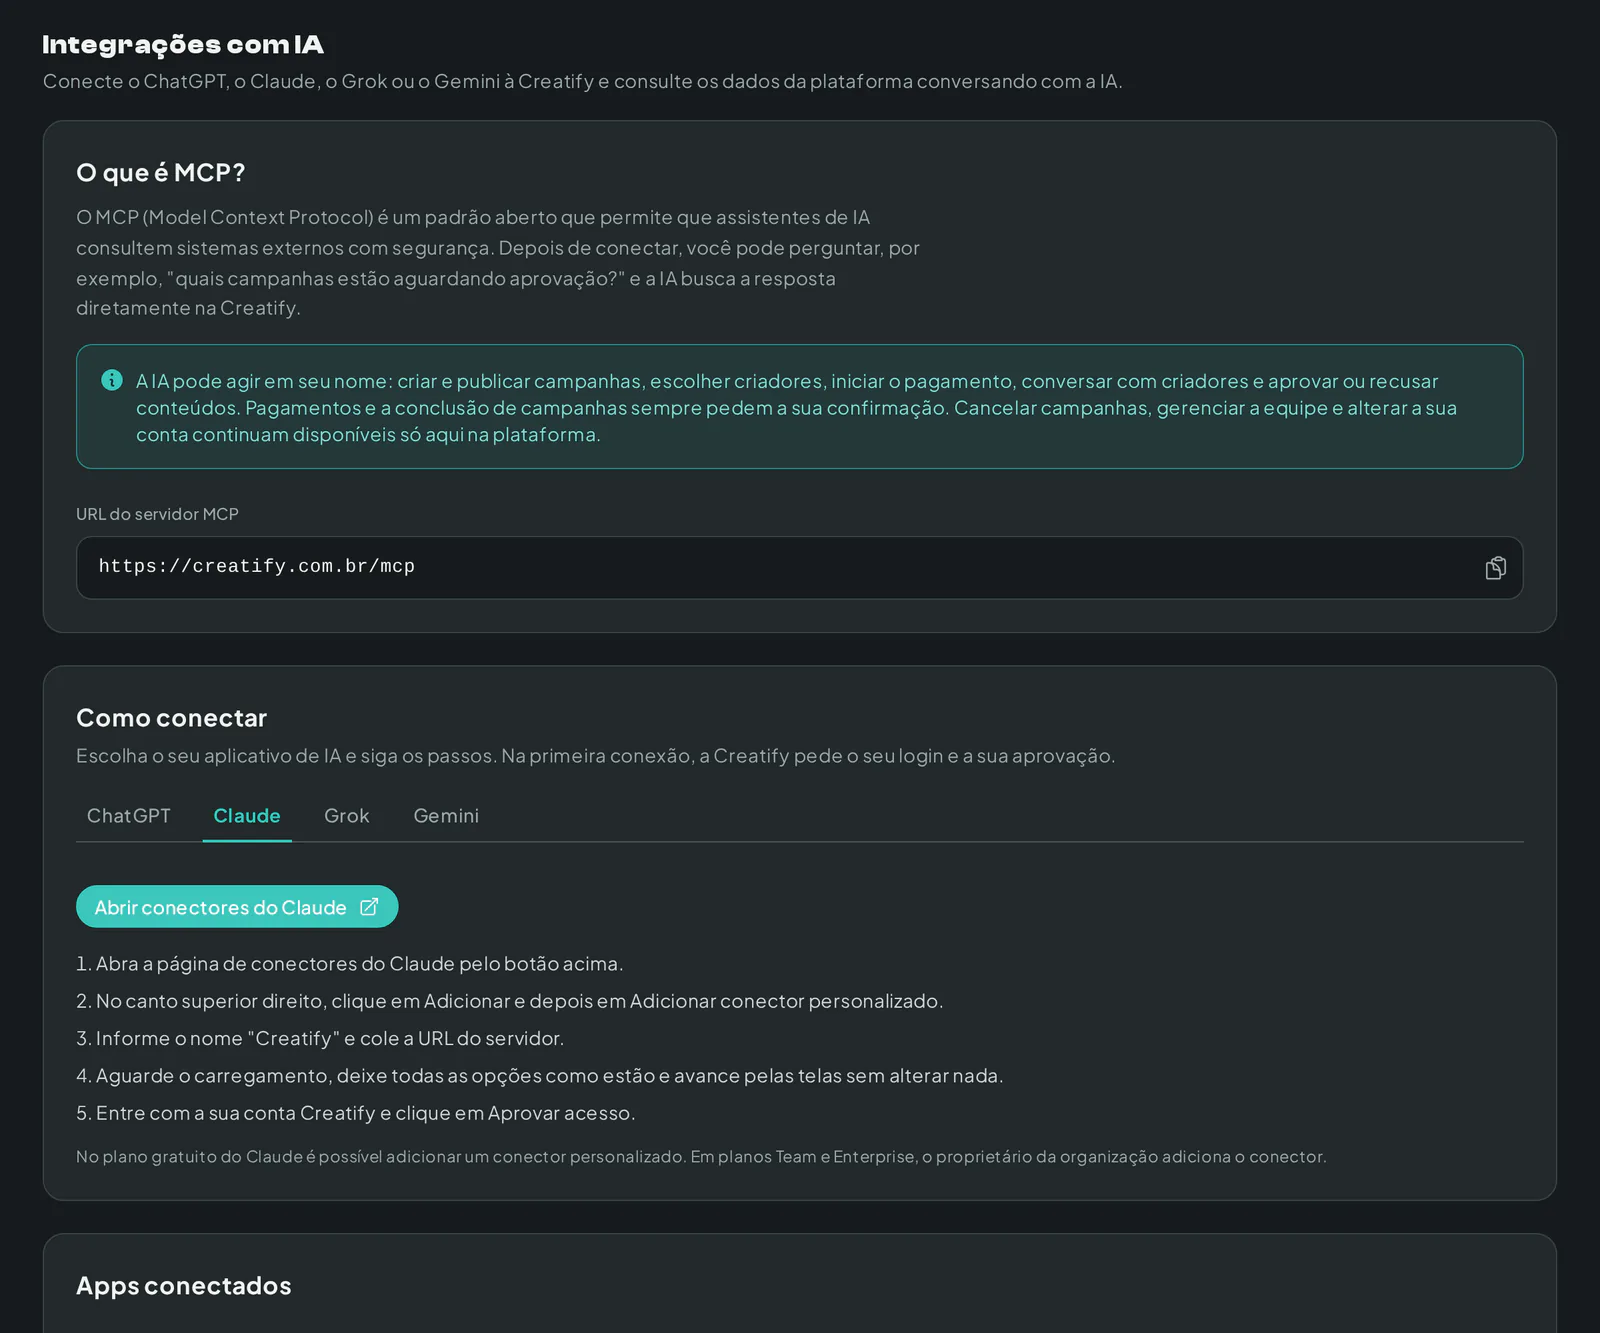
Task: Open the Grok tab
Action: [x=347, y=816]
